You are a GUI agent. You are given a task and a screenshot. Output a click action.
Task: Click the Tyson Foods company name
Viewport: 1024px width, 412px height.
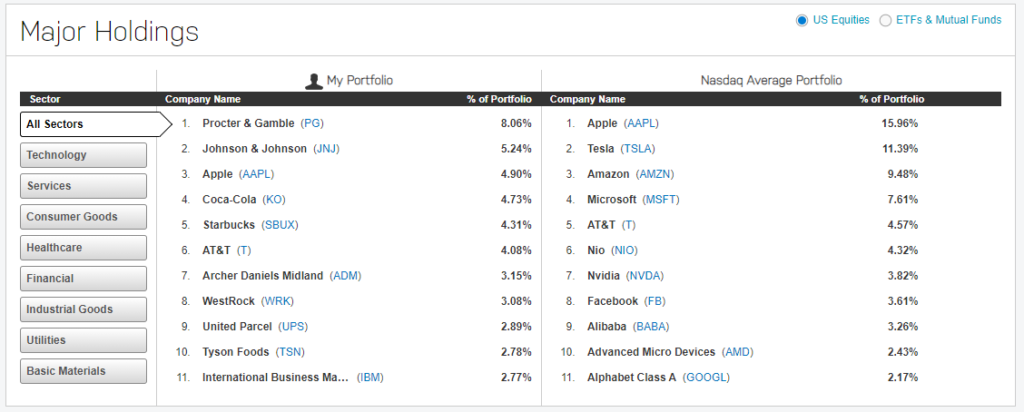pyautogui.click(x=236, y=352)
